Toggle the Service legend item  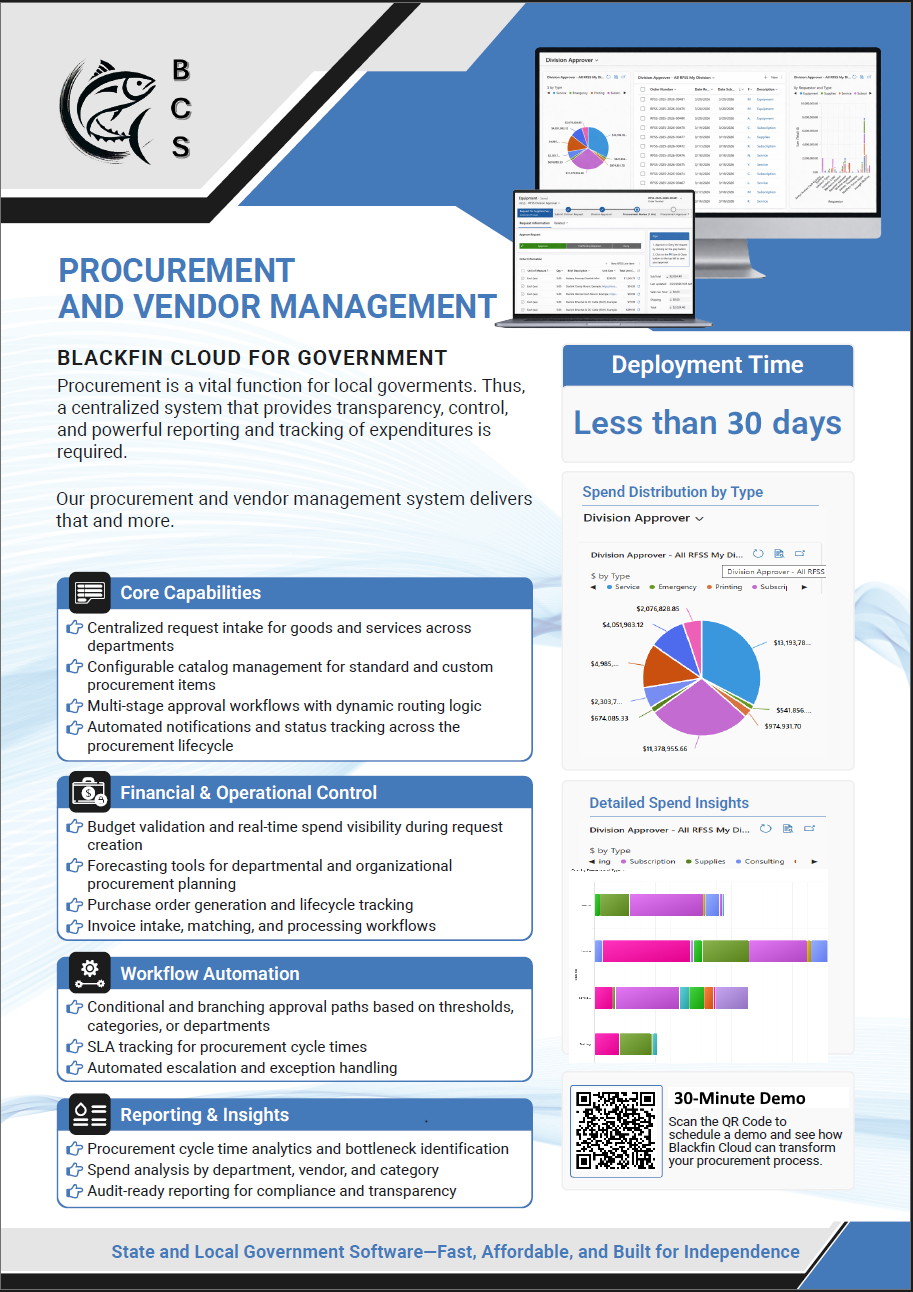[624, 587]
